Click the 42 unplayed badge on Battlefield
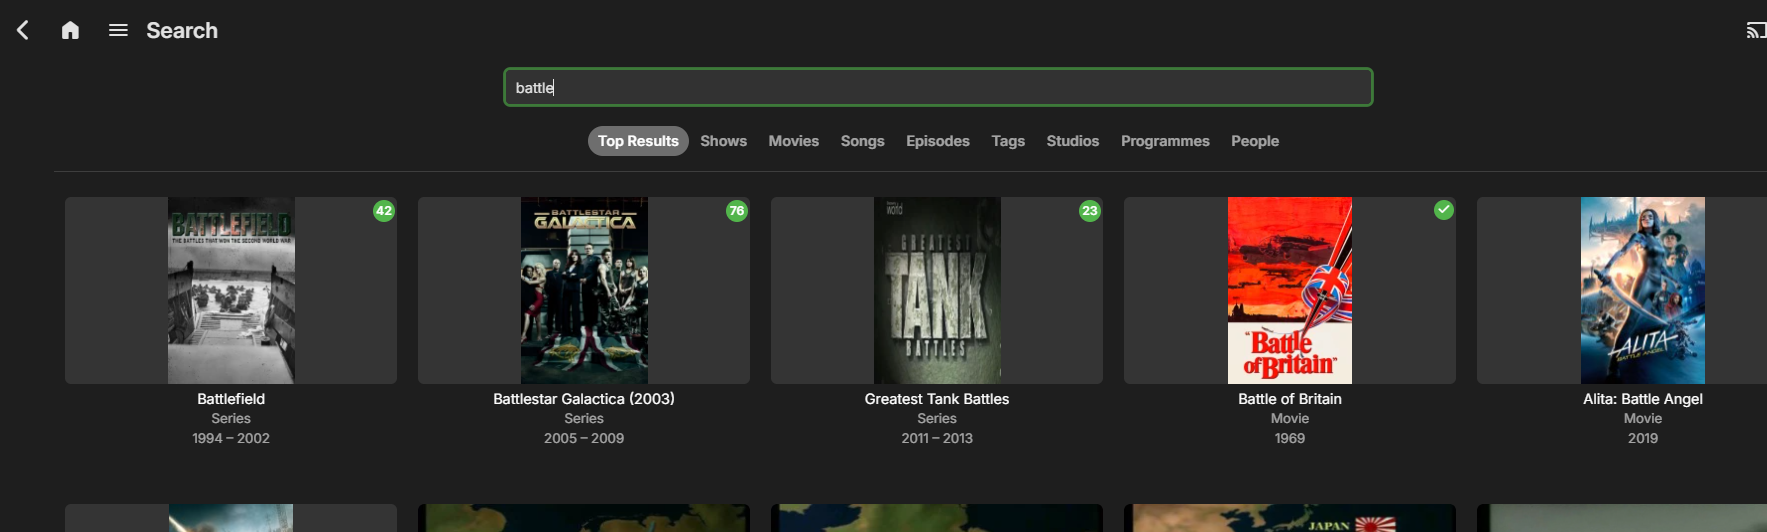1767x532 pixels. [384, 211]
